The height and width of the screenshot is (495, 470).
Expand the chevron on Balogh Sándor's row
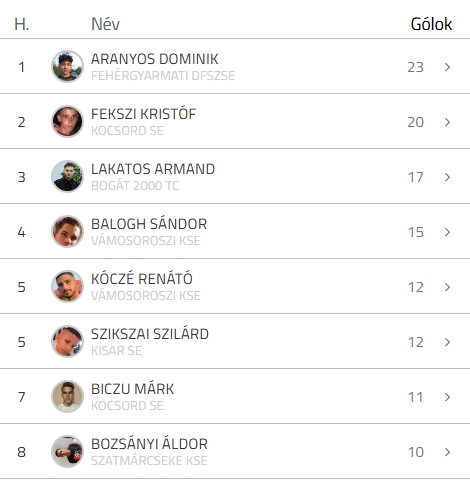(x=447, y=232)
